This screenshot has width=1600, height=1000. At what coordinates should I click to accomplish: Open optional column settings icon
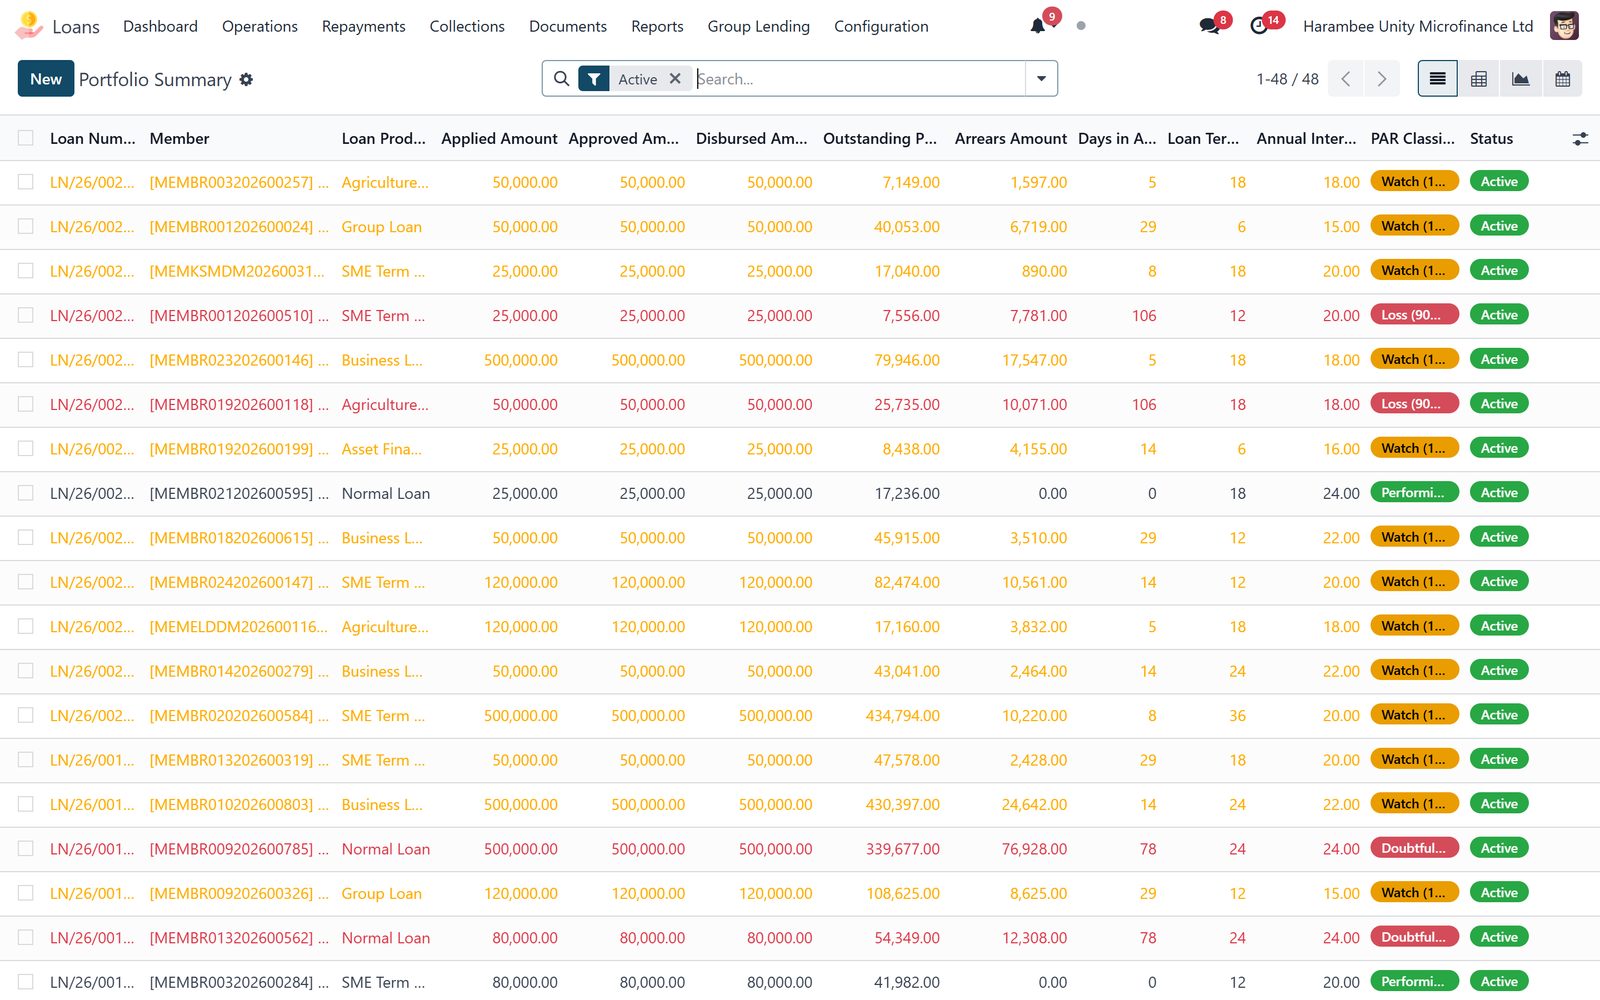click(1580, 139)
